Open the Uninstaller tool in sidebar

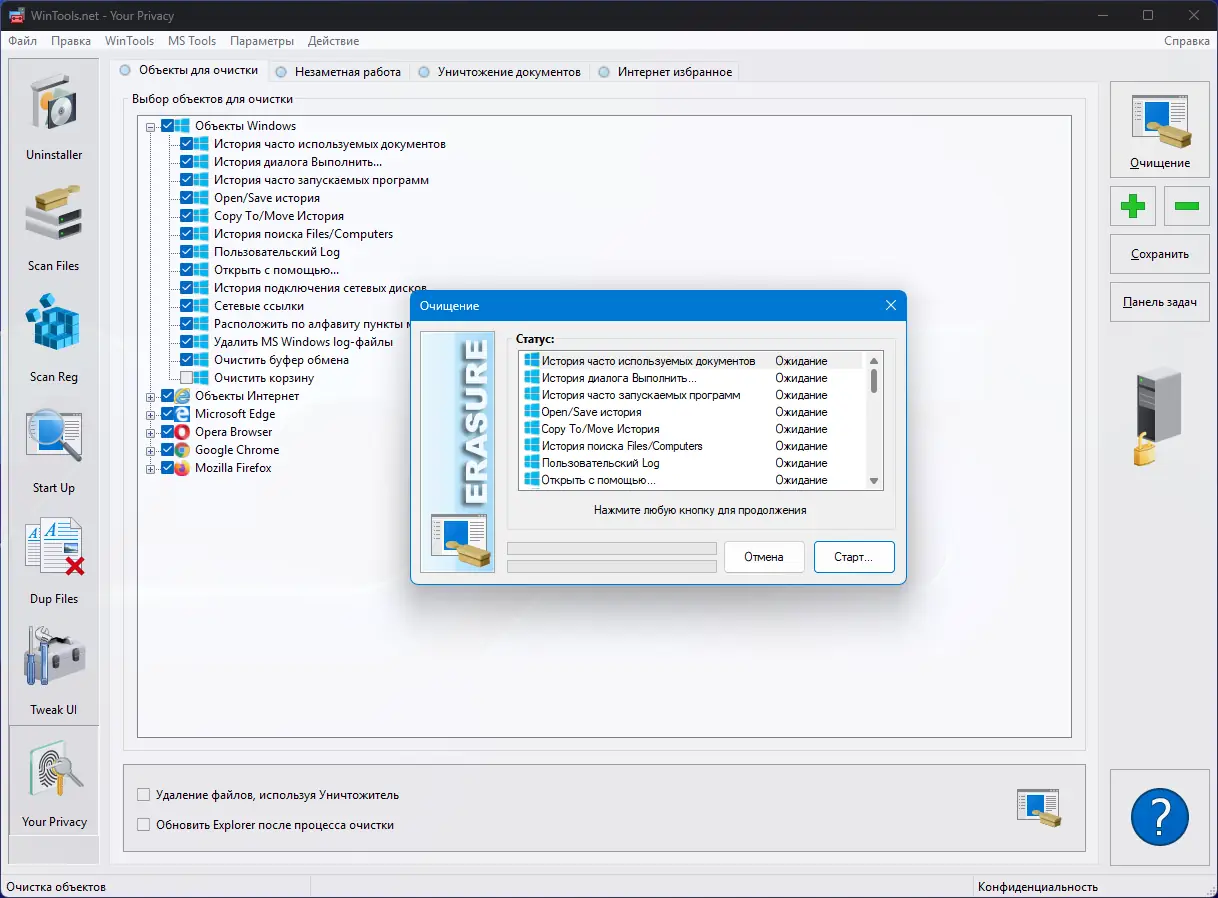tap(54, 115)
